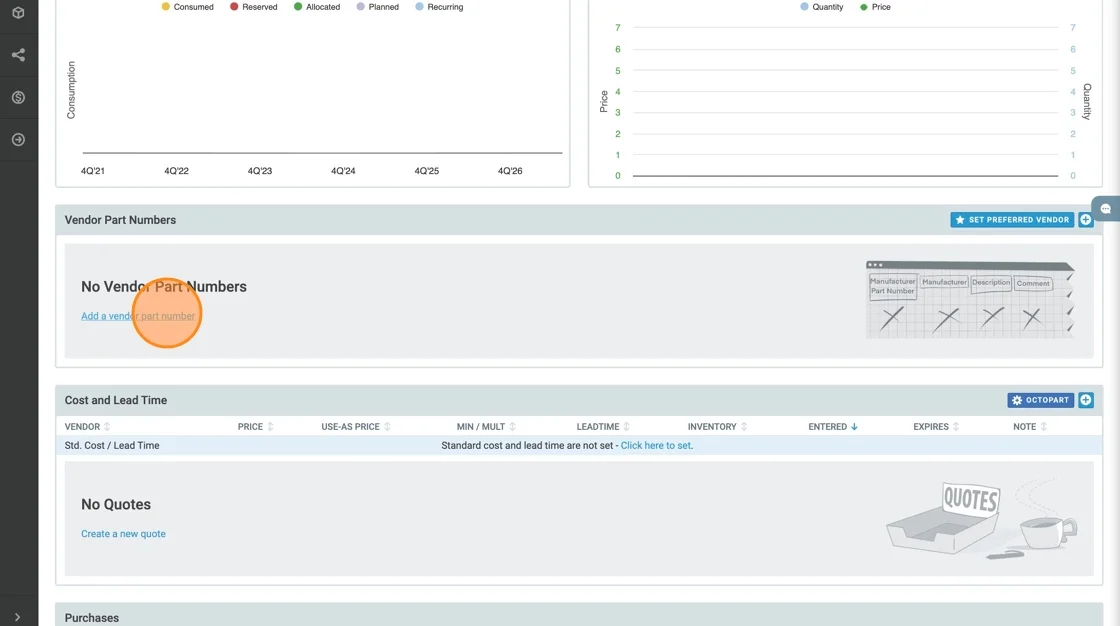This screenshot has height=626, width=1120.
Task: Expand the sidebar with bottom chevron
Action: [x=18, y=617]
